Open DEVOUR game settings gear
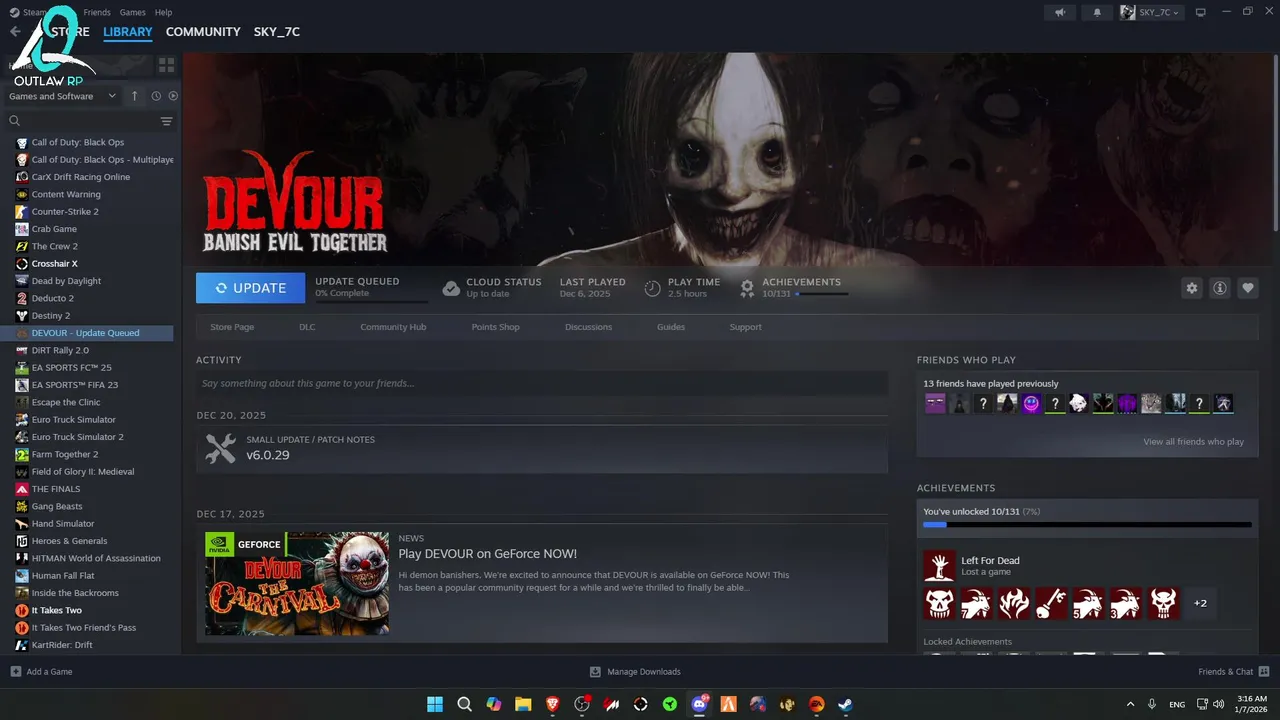Screen dimensions: 1280x720 pos(1191,288)
